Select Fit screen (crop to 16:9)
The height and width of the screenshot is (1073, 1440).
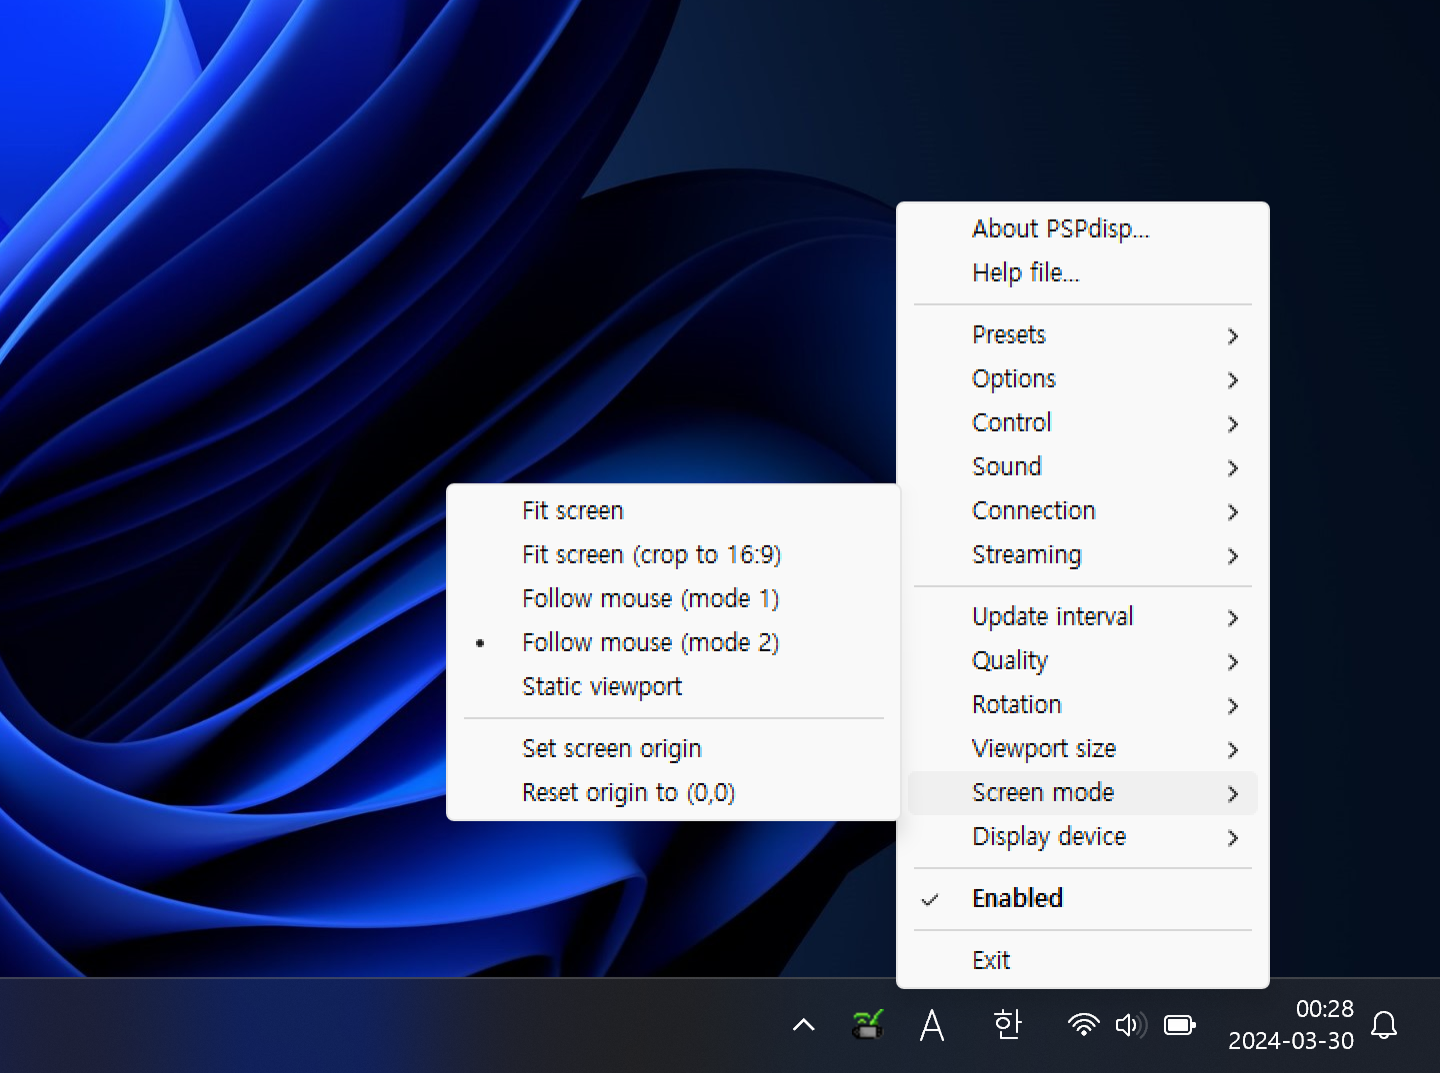point(673,555)
